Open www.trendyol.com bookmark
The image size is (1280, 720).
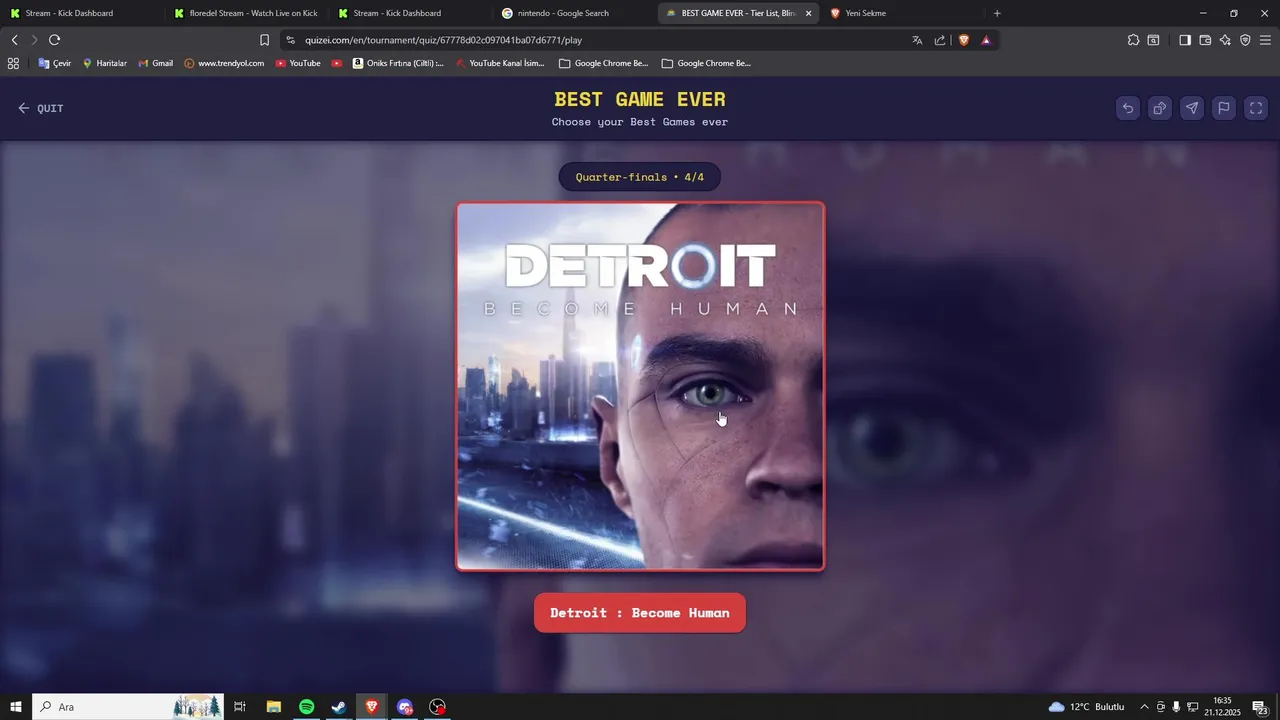tap(224, 63)
